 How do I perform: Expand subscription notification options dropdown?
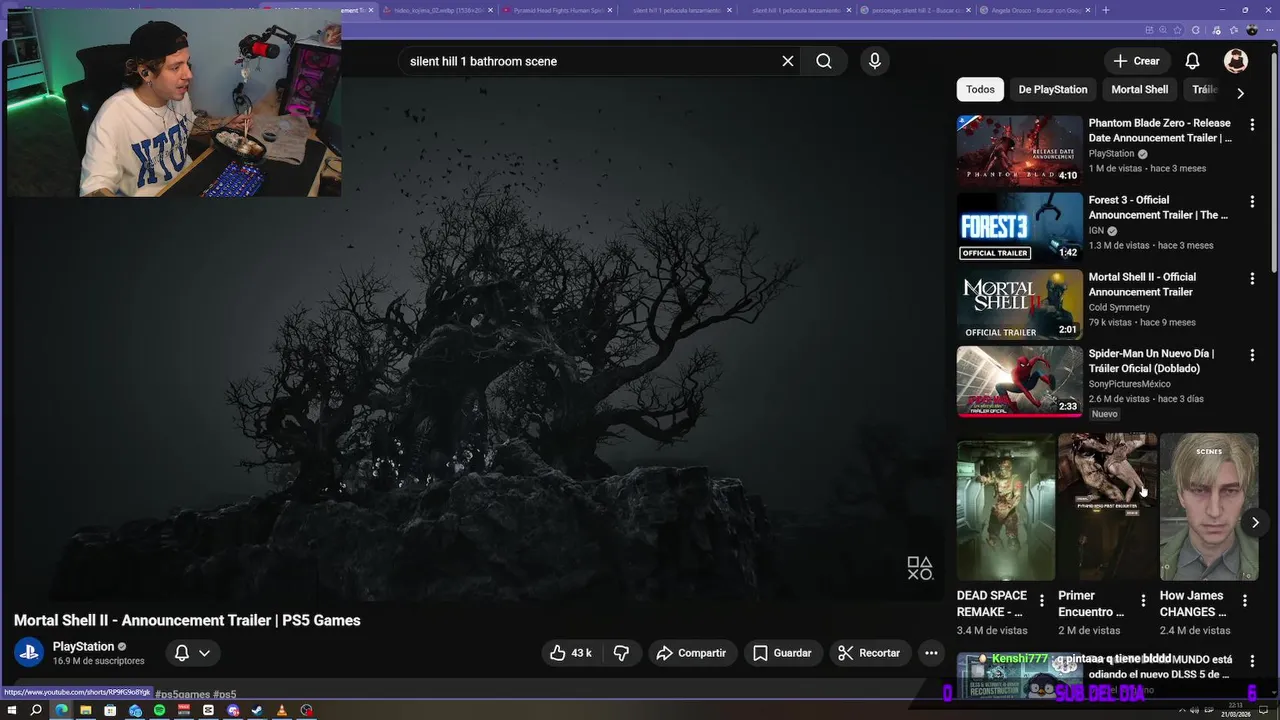204,653
